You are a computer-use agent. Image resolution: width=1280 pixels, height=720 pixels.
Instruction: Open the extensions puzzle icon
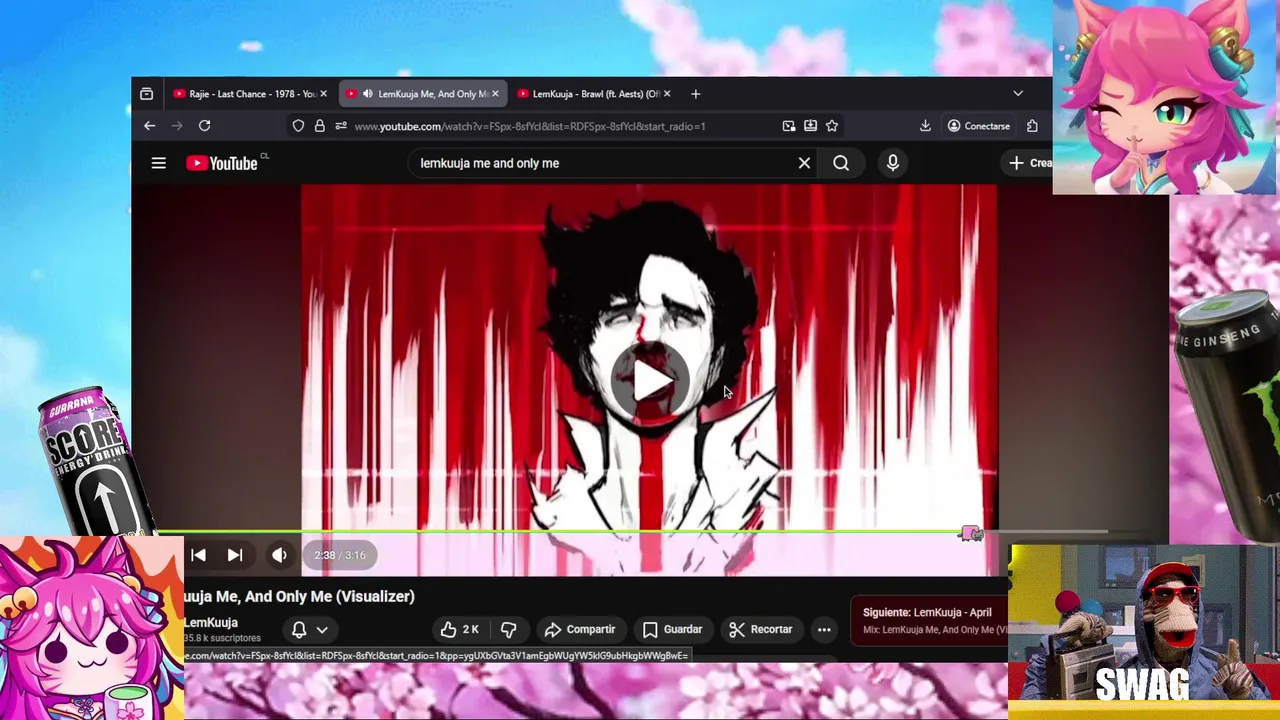[x=1032, y=126]
